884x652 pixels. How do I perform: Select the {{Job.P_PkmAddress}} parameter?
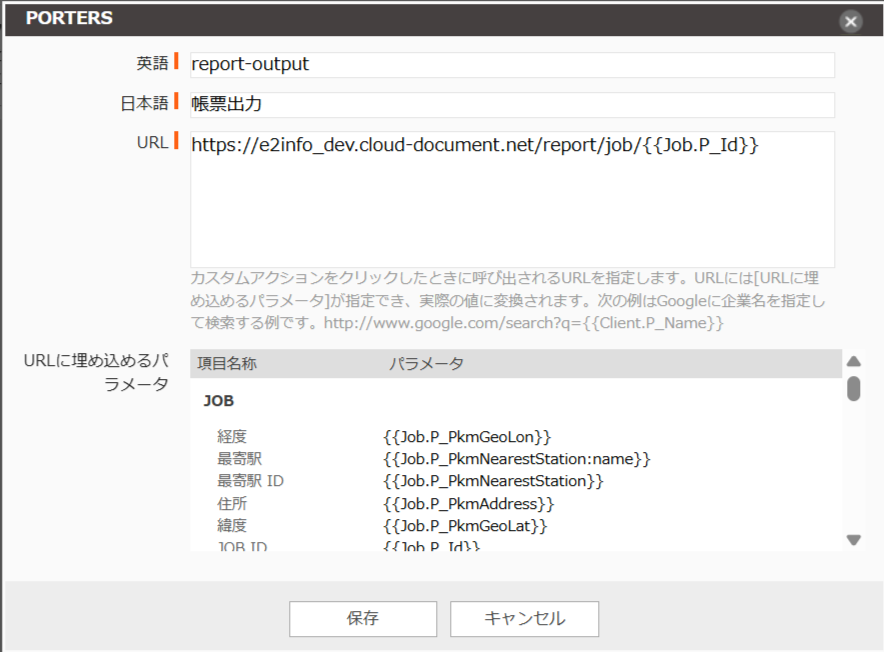(468, 503)
